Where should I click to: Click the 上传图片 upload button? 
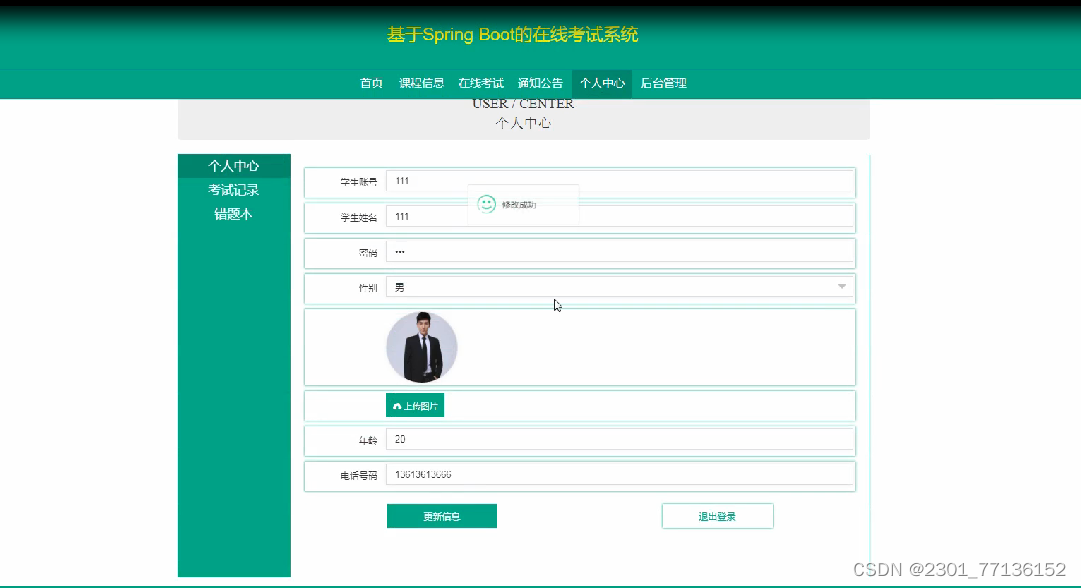(415, 405)
